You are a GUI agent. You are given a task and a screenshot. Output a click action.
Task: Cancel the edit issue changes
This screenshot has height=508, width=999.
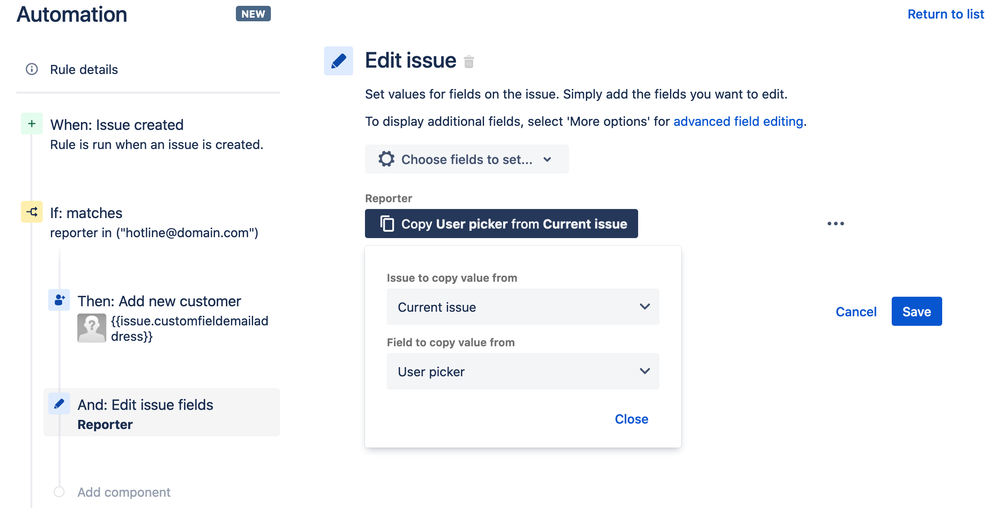(856, 312)
